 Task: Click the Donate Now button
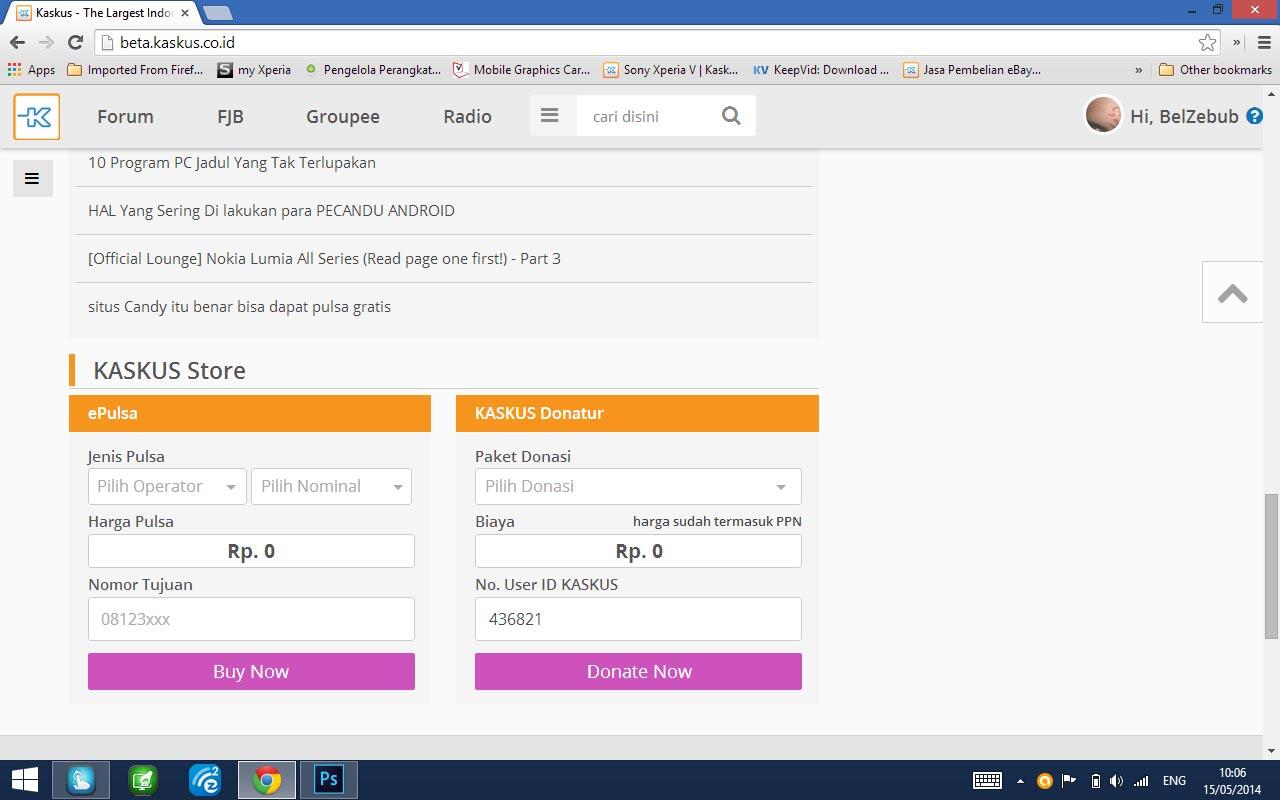638,671
